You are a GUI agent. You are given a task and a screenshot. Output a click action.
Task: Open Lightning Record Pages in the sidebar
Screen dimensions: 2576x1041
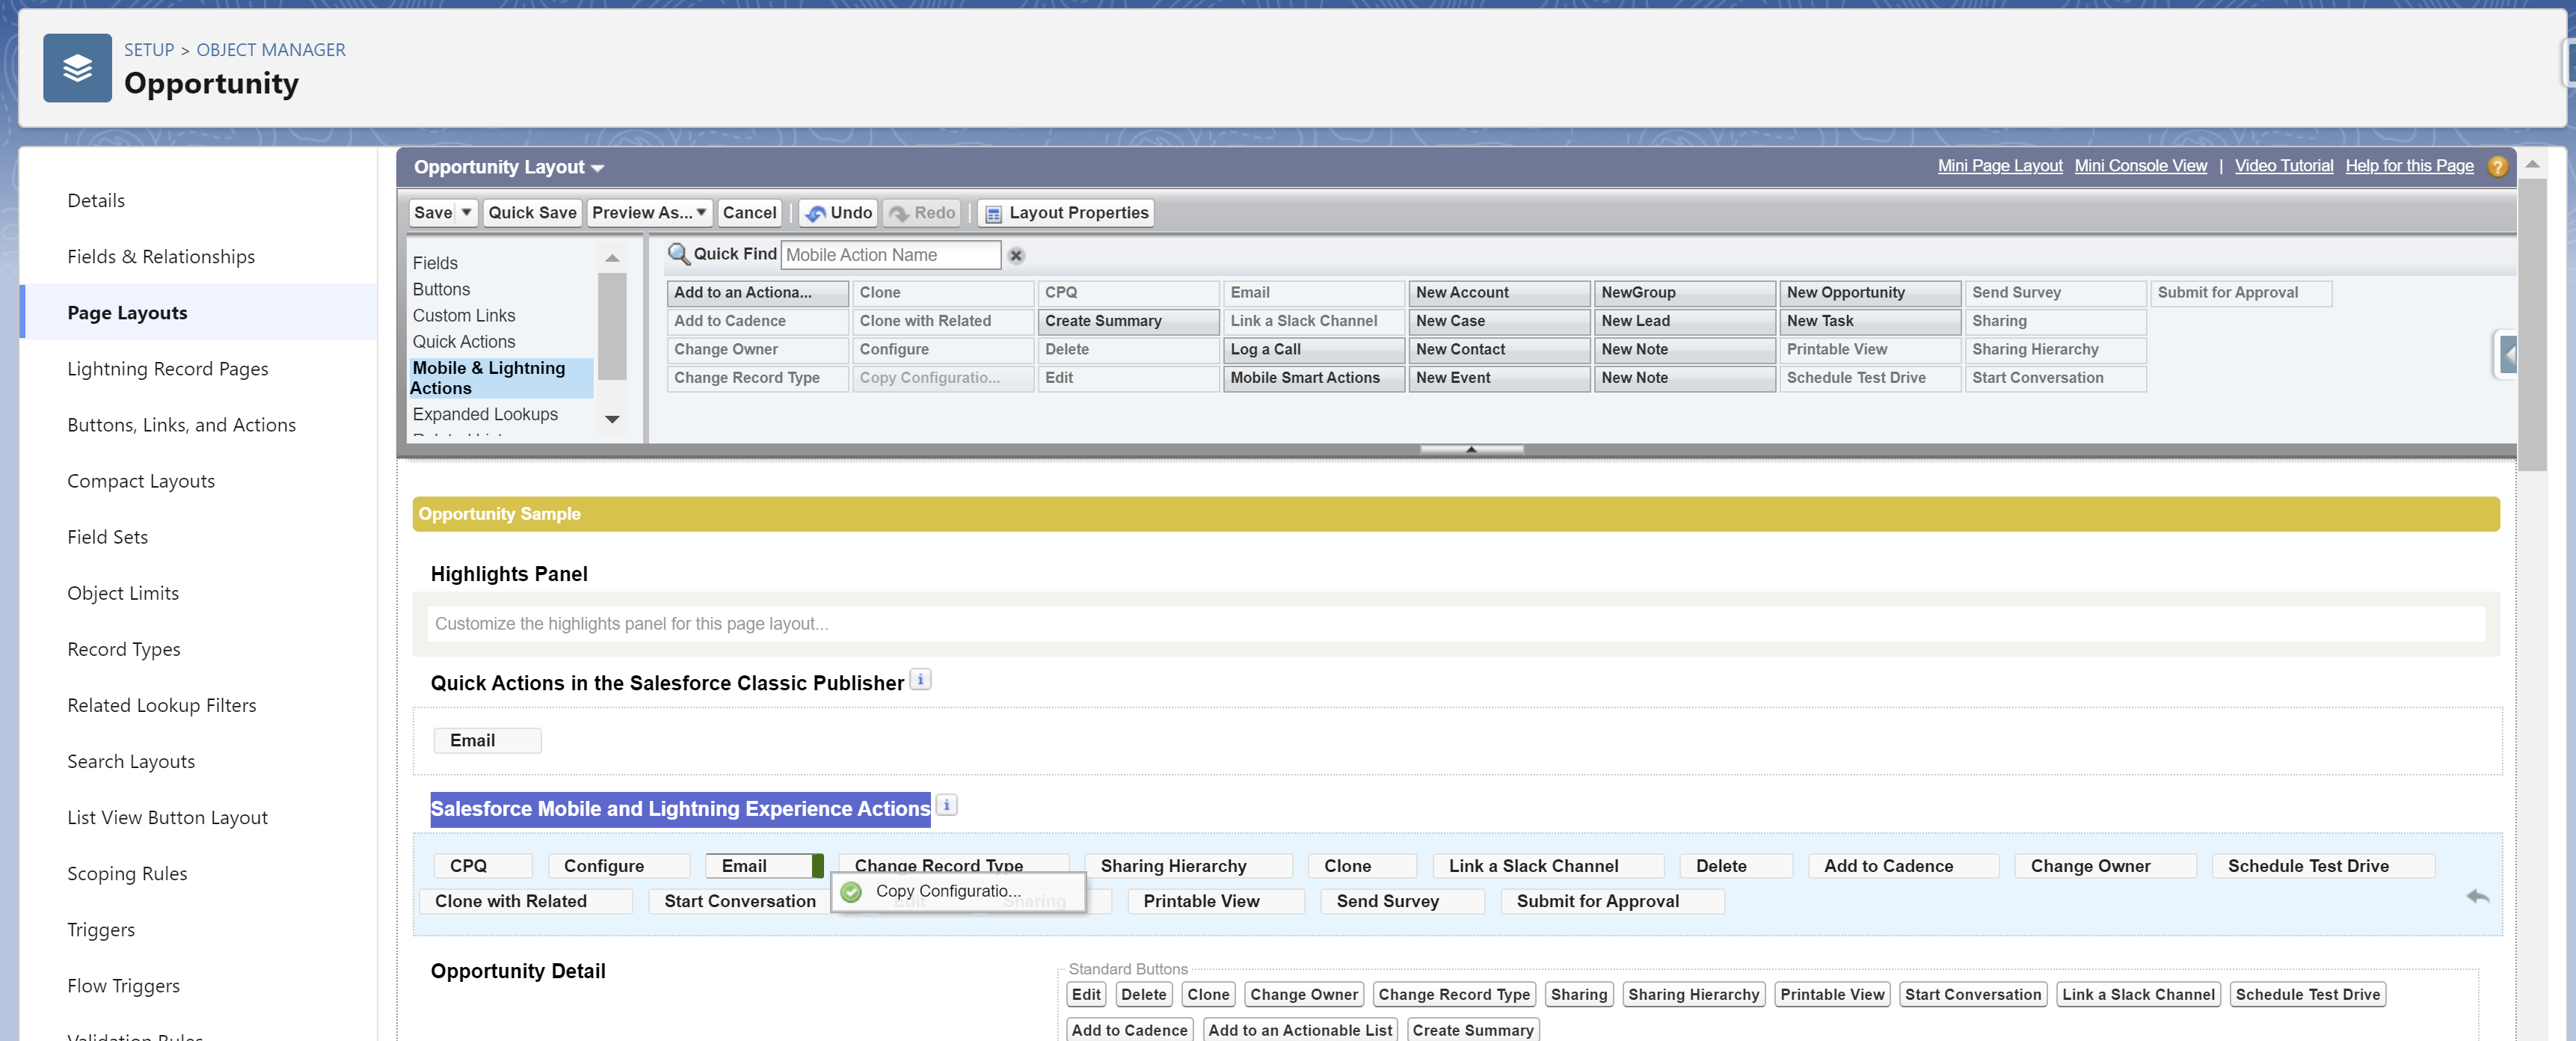point(168,369)
